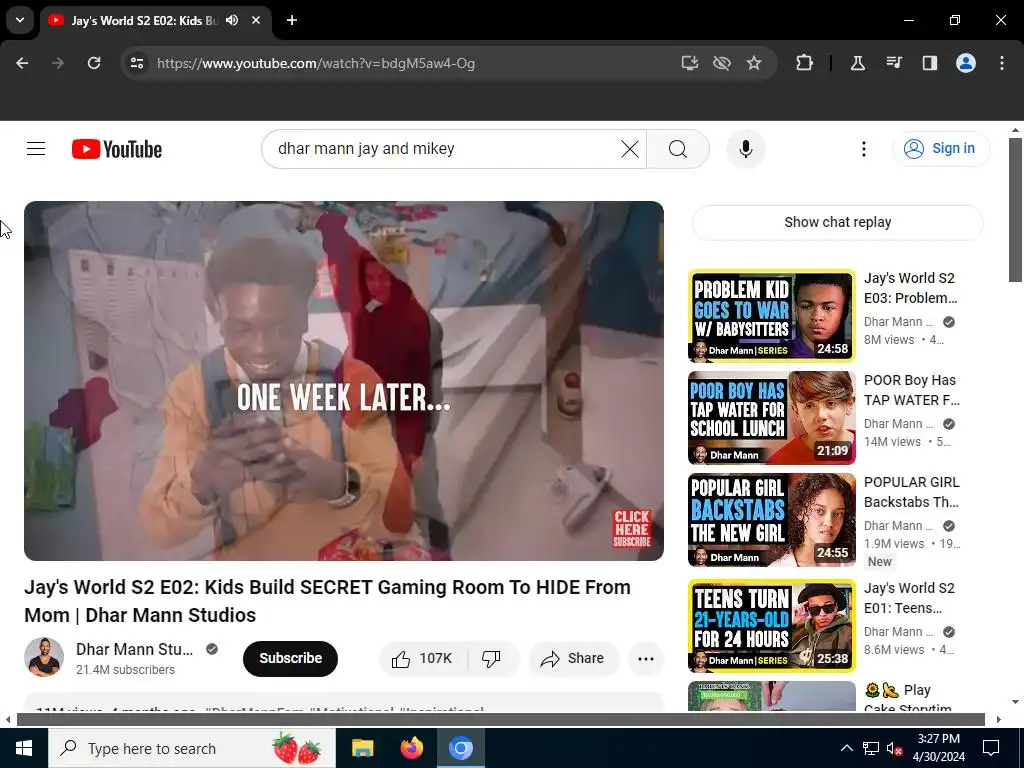View site information icon in address bar
The width and height of the screenshot is (1024, 768).
click(136, 63)
